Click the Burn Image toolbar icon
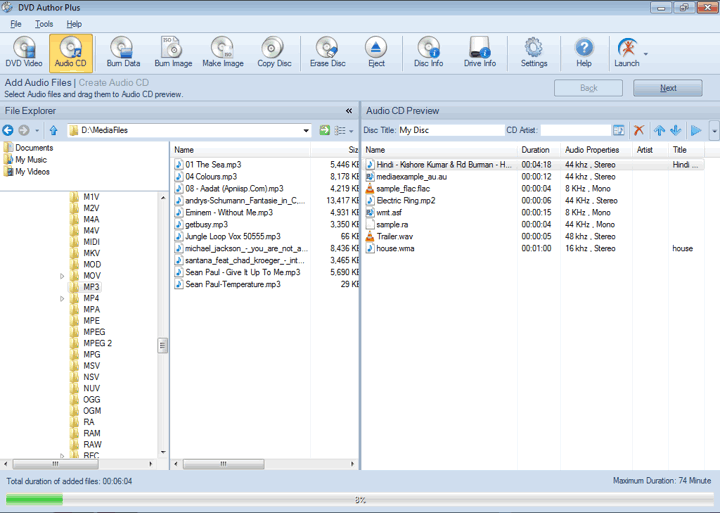This screenshot has height=513, width=720. pyautogui.click(x=173, y=52)
